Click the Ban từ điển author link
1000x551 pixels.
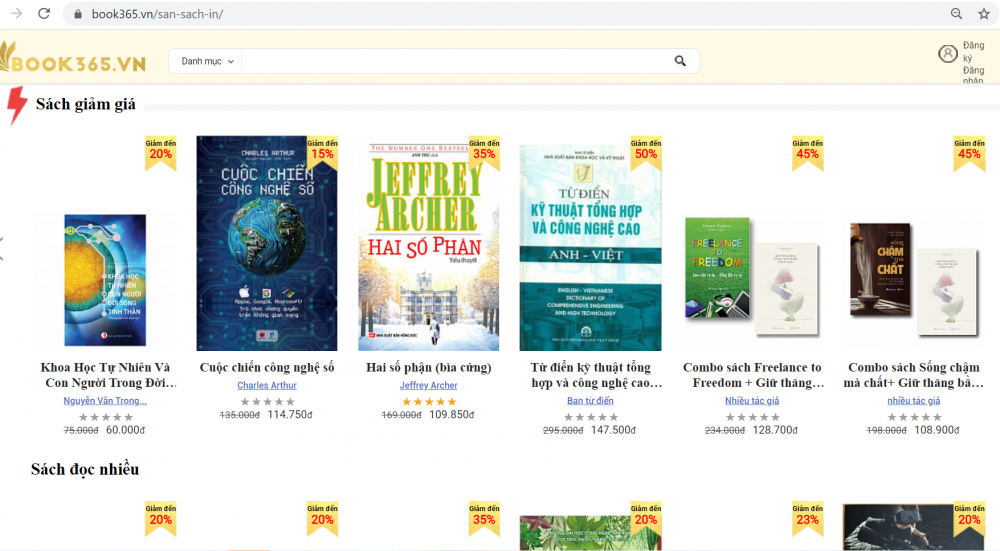pos(590,401)
